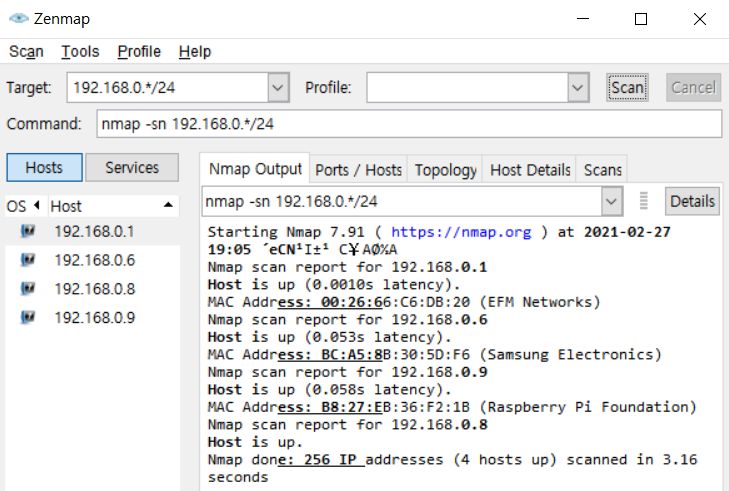Click the Host column header
This screenshot has width=729, height=491.
click(x=113, y=206)
